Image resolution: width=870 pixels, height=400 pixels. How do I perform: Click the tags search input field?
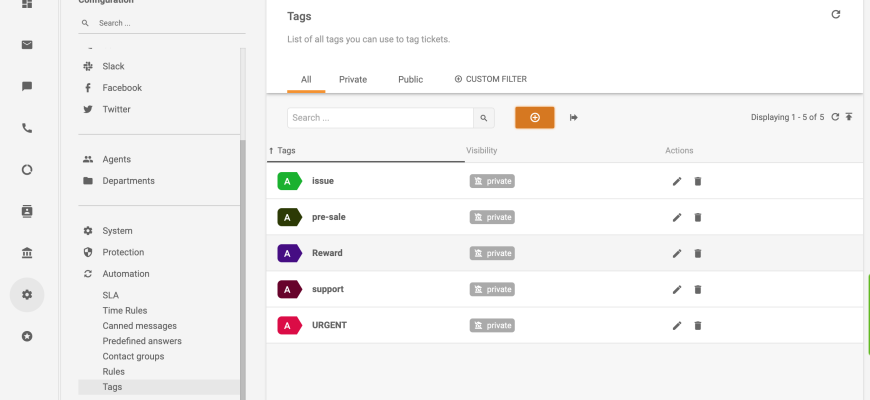pos(380,118)
